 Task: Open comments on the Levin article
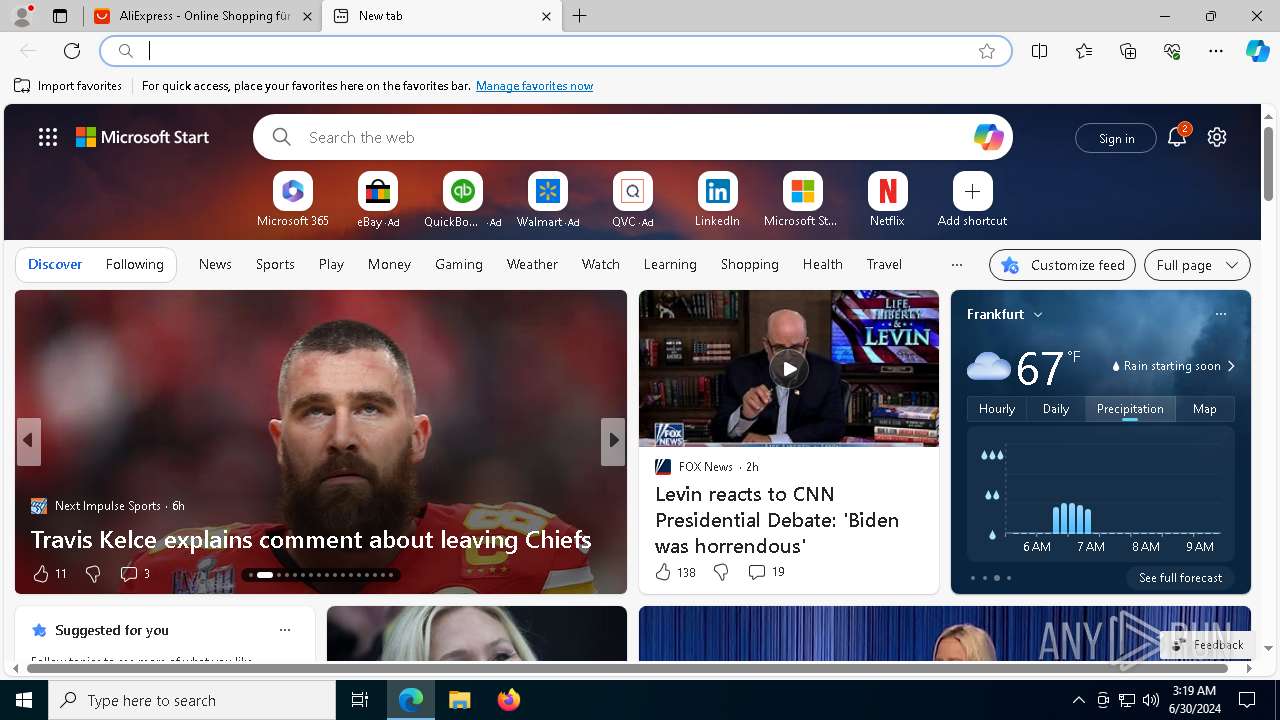765,572
